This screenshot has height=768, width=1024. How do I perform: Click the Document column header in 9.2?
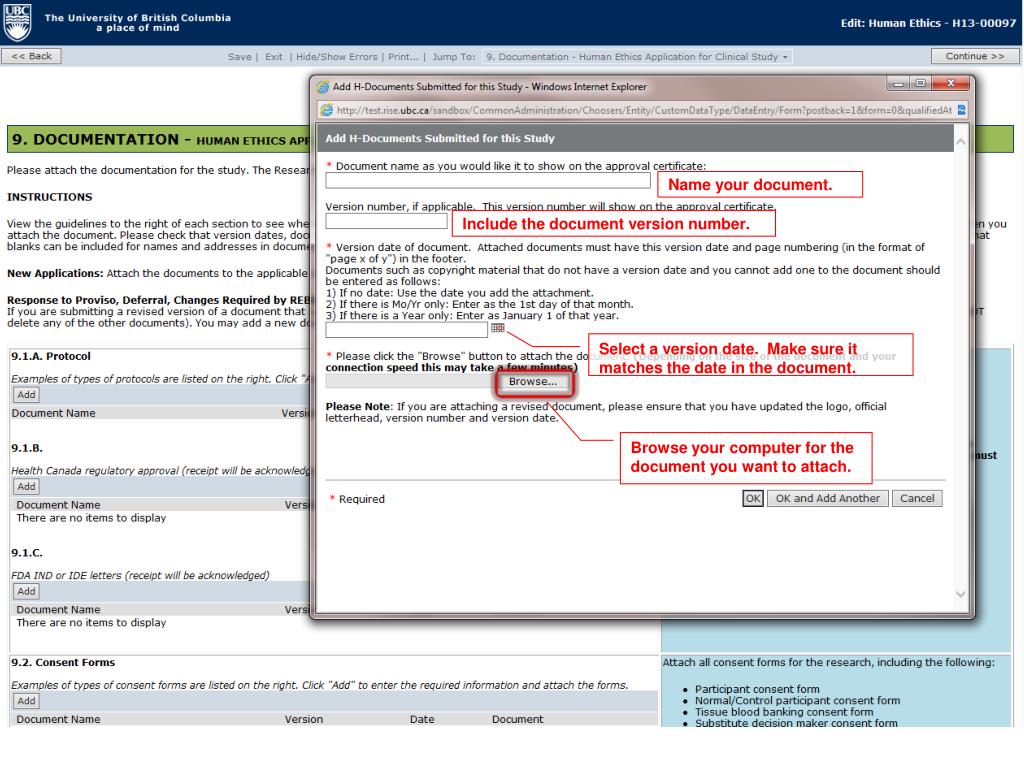[517, 719]
